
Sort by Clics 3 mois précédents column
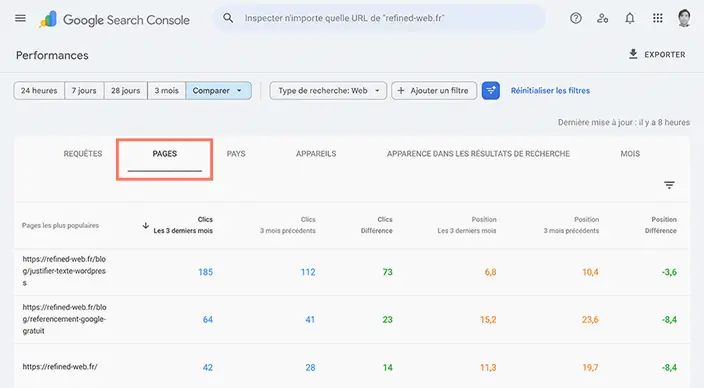(288, 225)
